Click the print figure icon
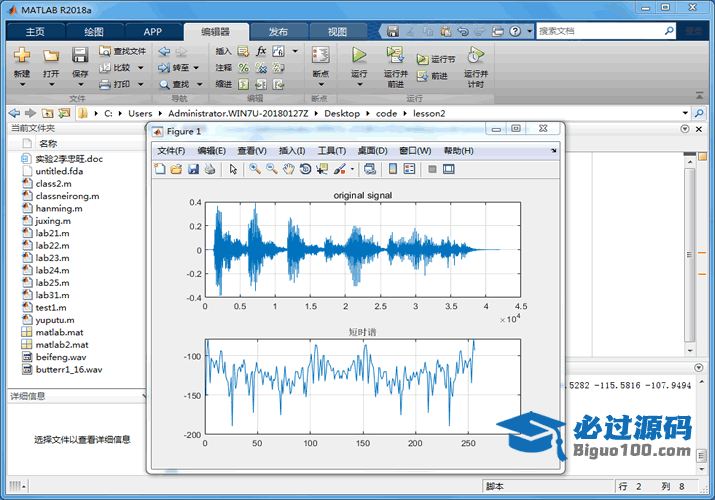 210,169
